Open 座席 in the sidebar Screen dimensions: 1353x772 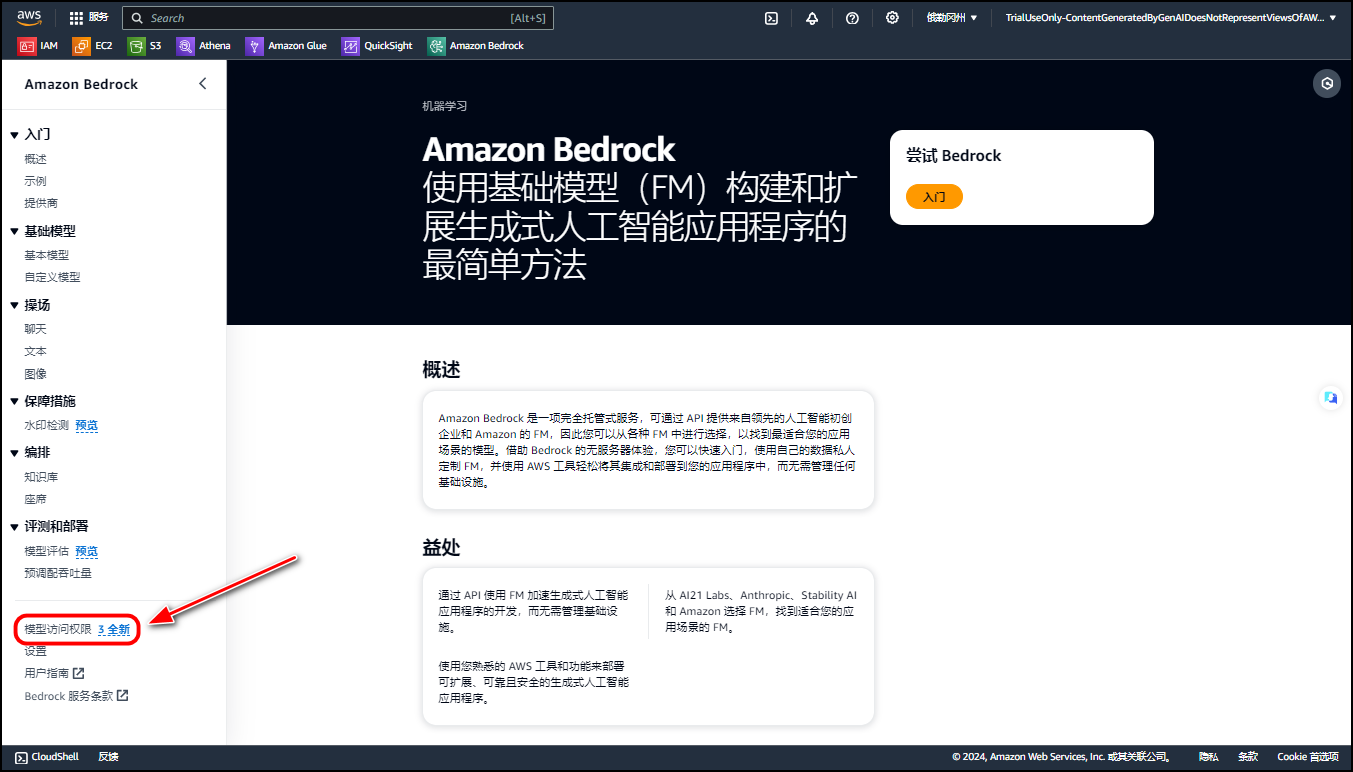point(36,499)
